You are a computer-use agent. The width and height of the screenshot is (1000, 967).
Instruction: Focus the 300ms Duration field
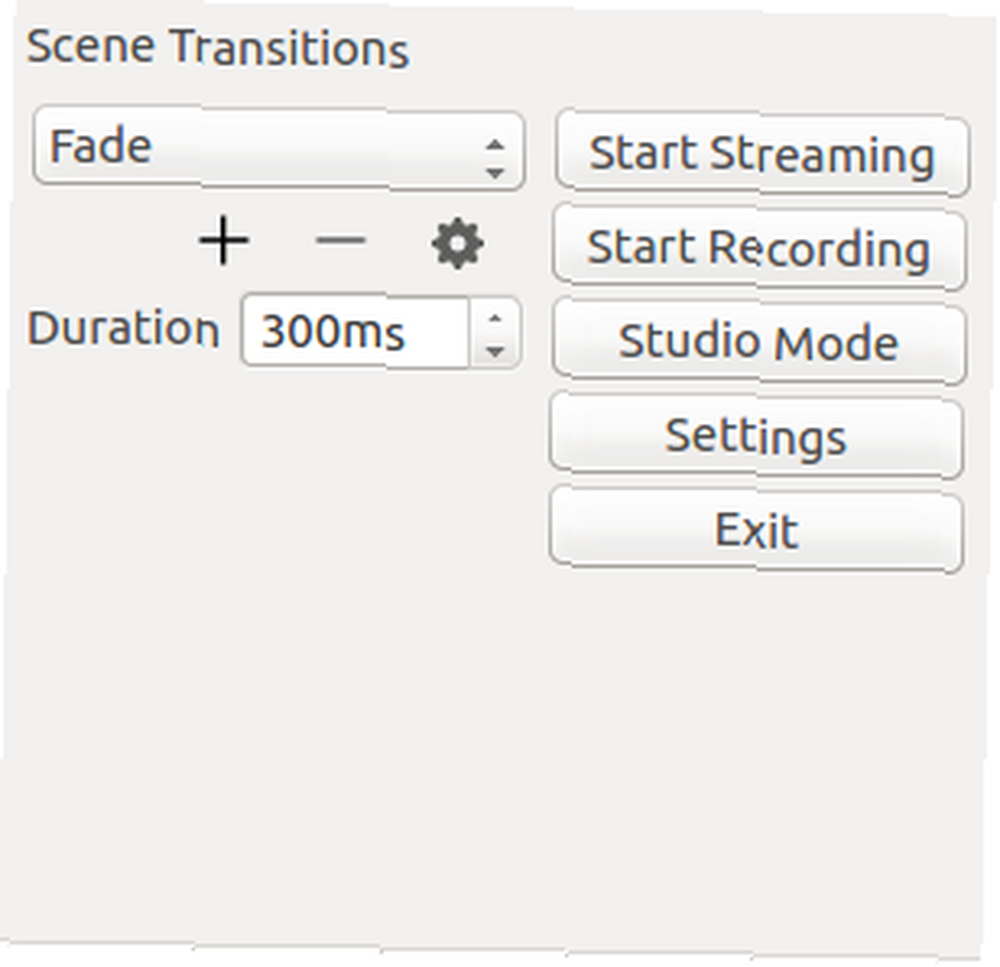(356, 332)
